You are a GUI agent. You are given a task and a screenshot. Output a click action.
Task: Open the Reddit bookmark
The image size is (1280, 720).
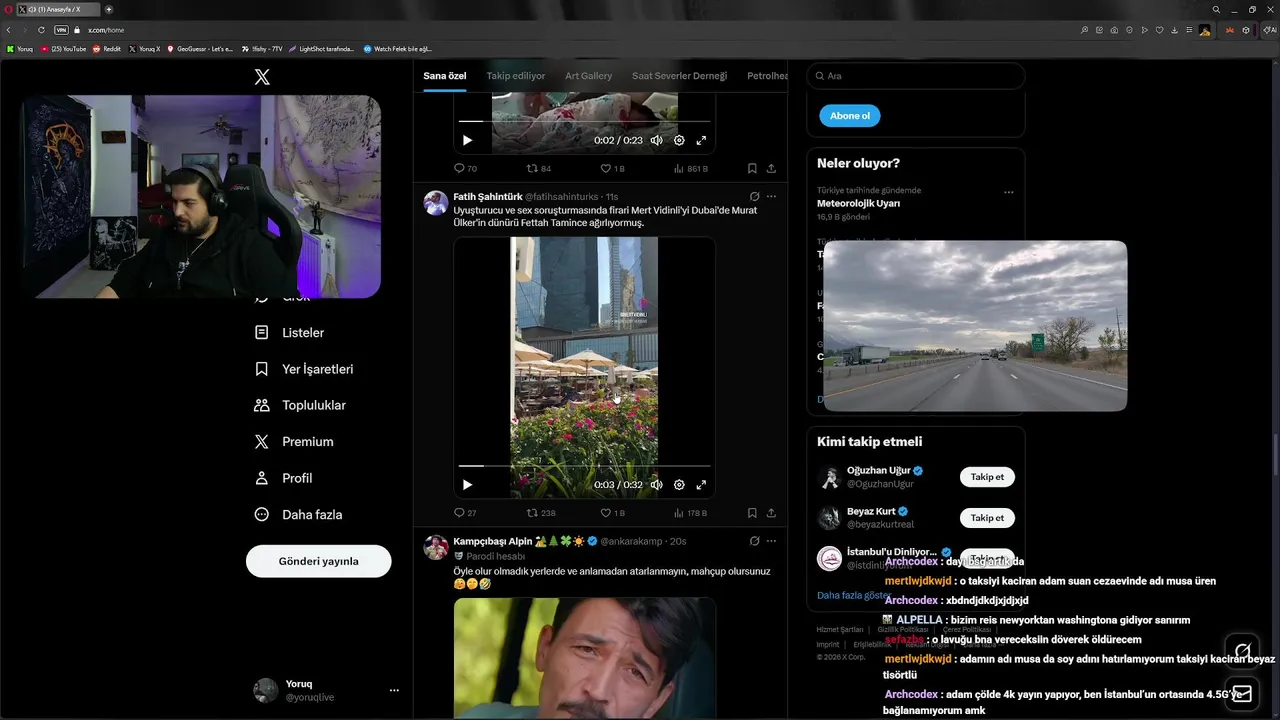click(107, 48)
